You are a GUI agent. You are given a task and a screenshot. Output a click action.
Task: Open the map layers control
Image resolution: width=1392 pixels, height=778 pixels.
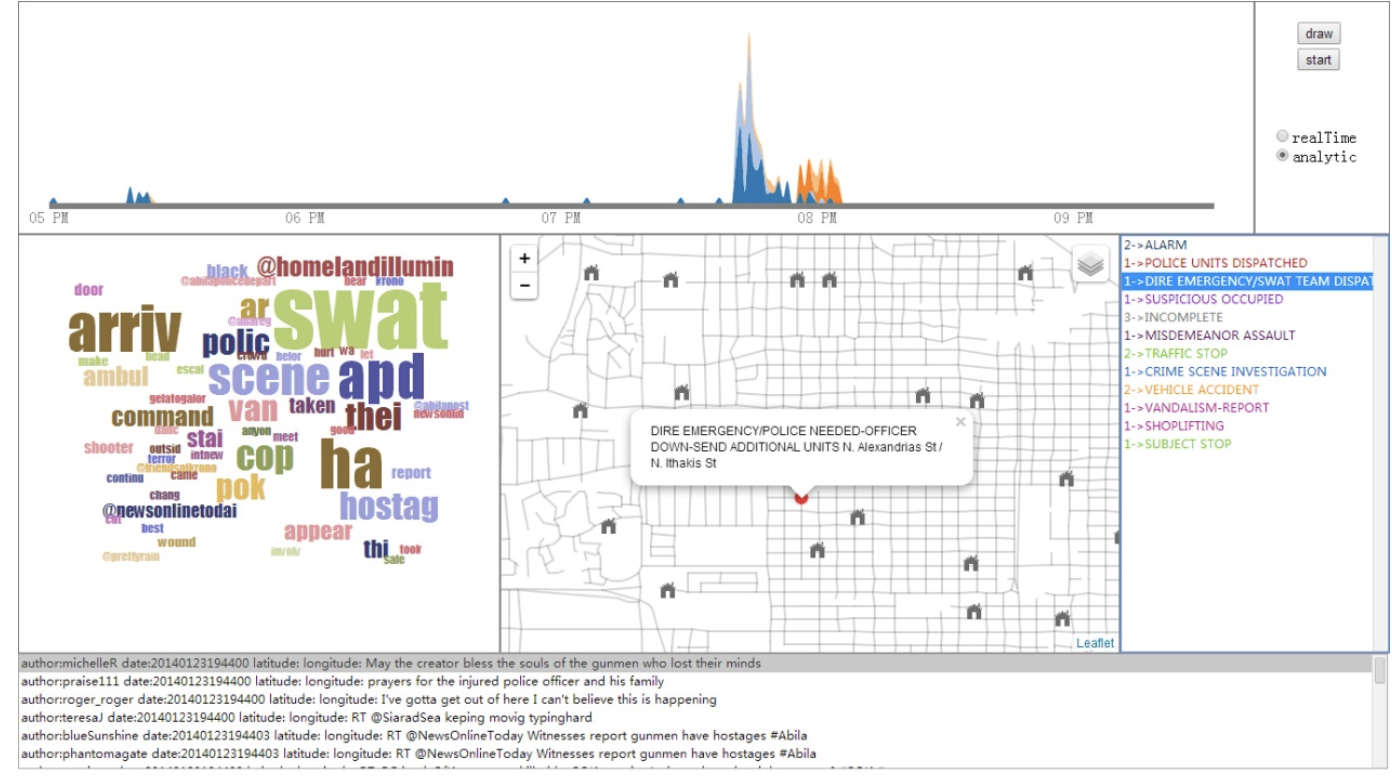click(x=1091, y=264)
